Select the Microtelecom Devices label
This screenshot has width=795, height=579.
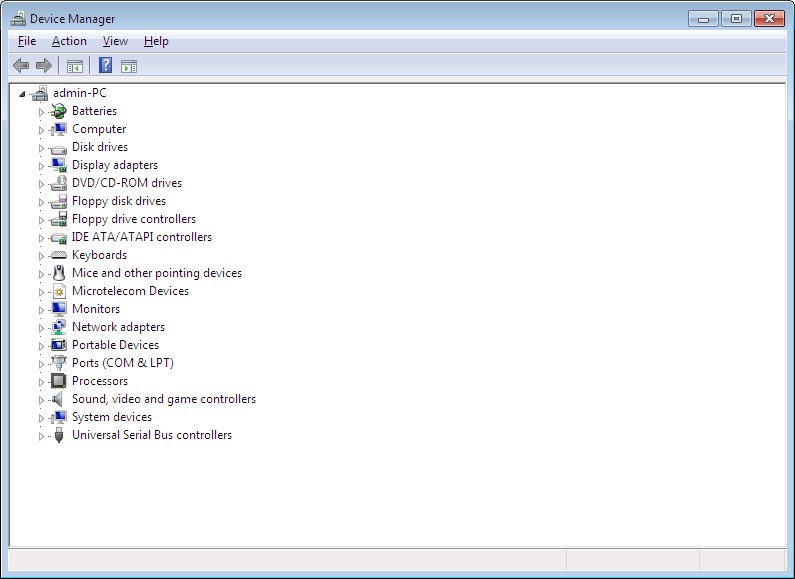pyautogui.click(x=130, y=291)
